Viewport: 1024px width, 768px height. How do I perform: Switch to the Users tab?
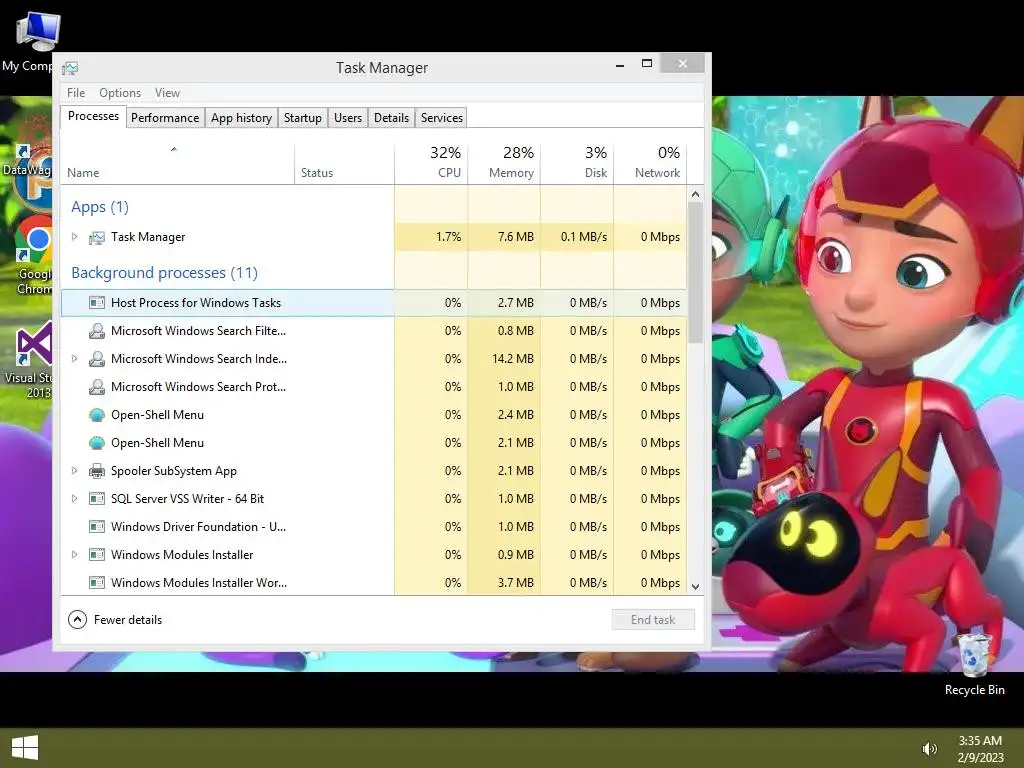click(348, 118)
